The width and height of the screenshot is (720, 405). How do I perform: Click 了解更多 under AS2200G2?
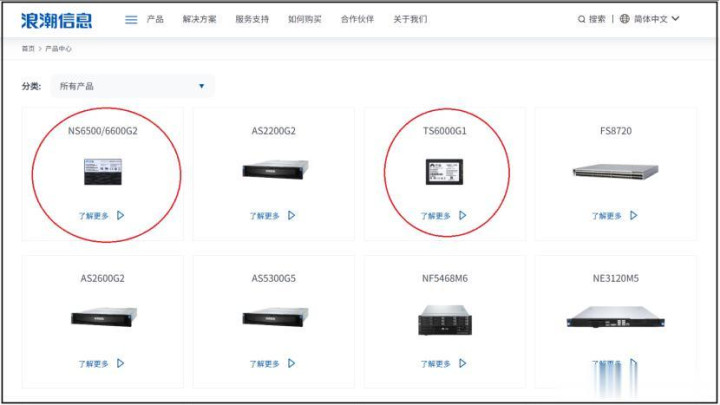[264, 216]
